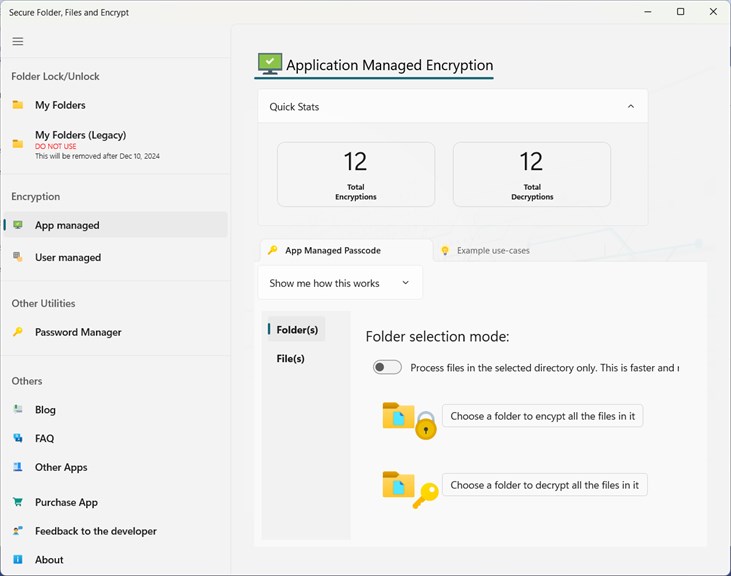The width and height of the screenshot is (731, 576).
Task: Open the About page
Action: (x=115, y=559)
